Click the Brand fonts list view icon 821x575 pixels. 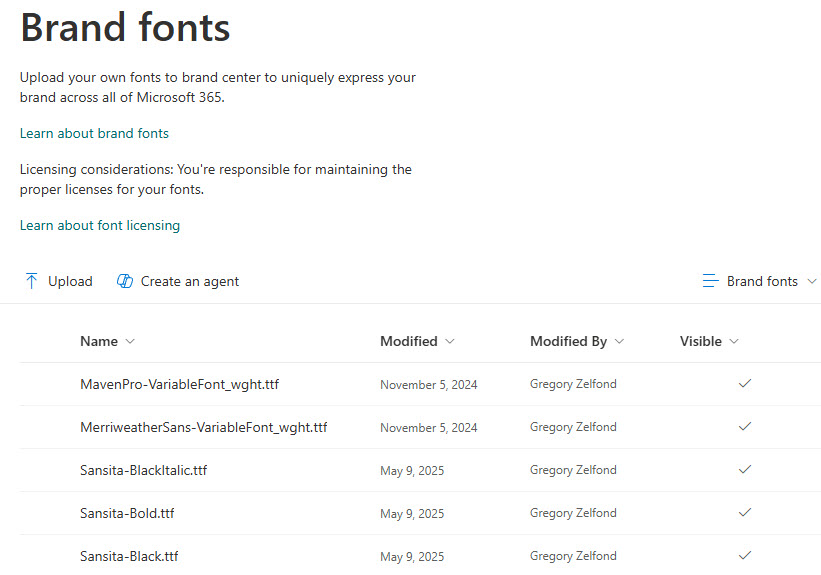tap(711, 281)
